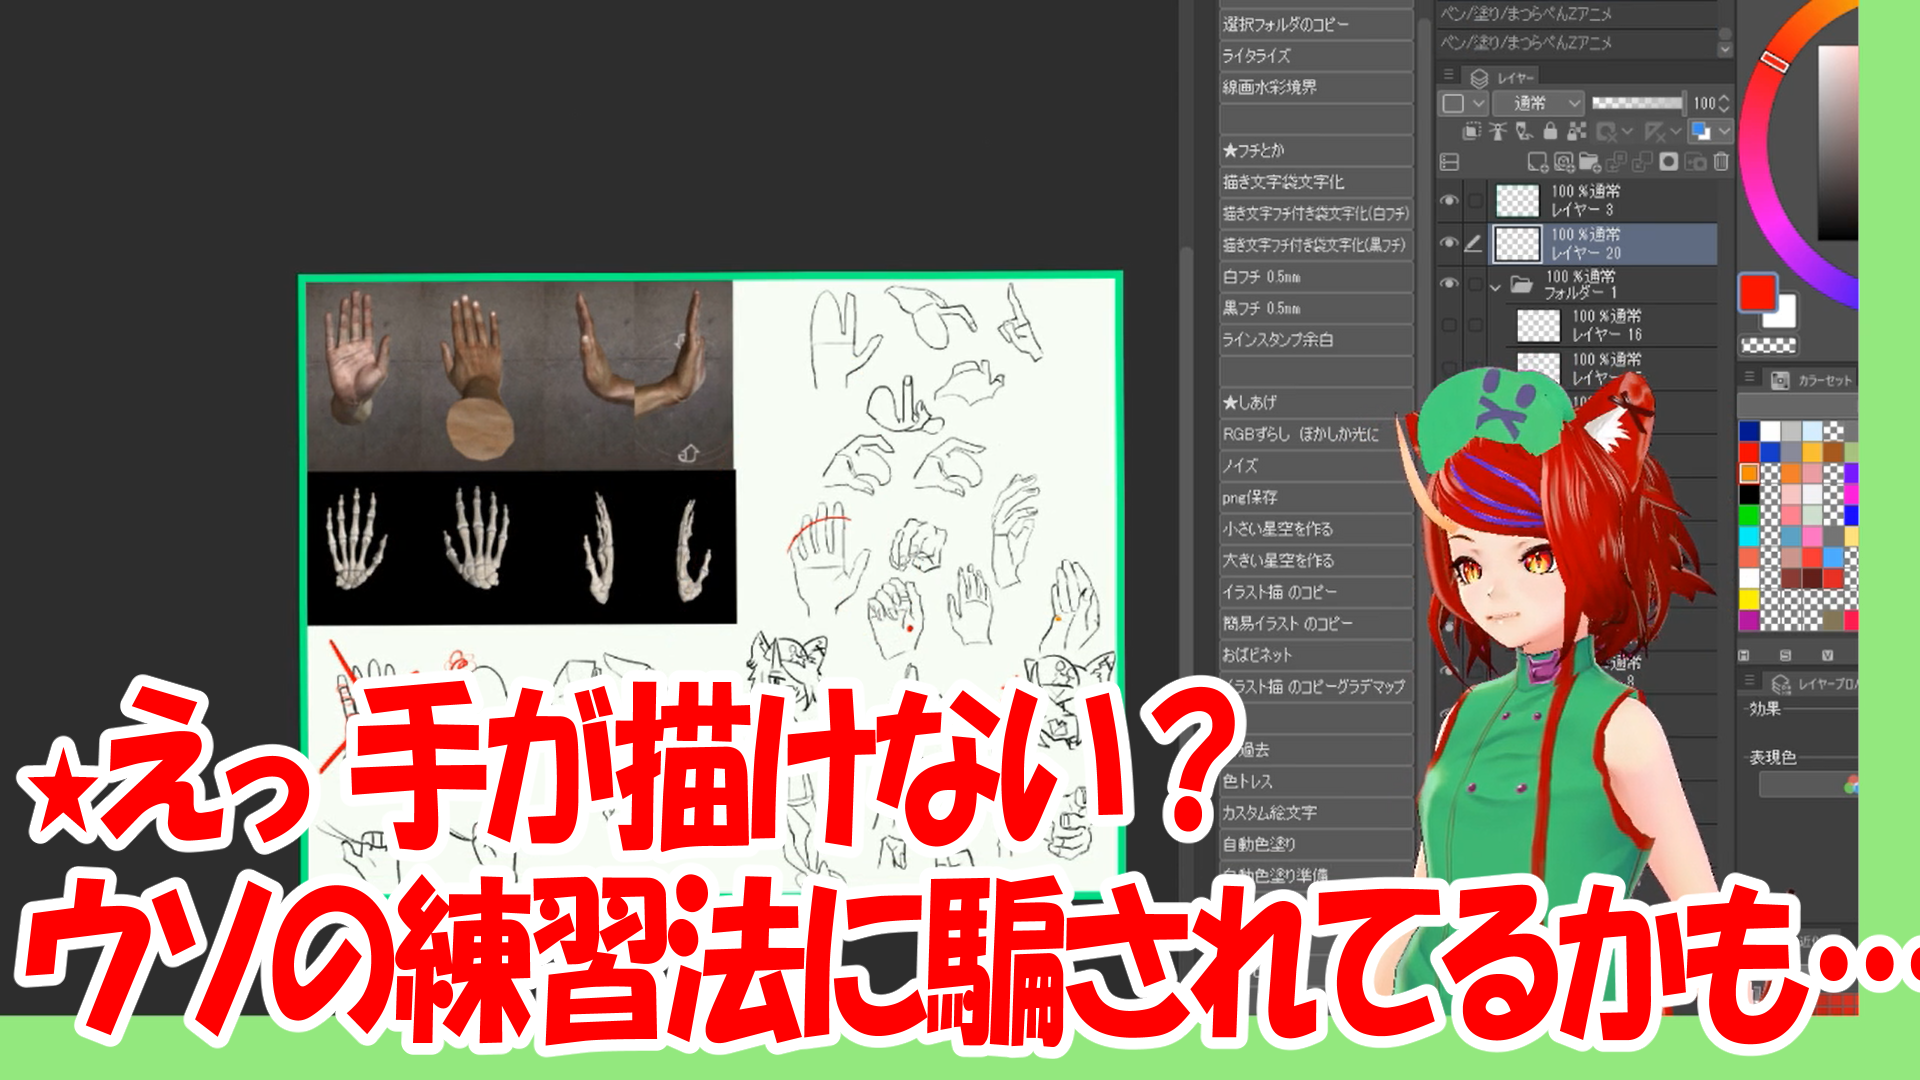Hide layer 20 with eye icon
The height and width of the screenshot is (1080, 1920).
pos(1448,243)
